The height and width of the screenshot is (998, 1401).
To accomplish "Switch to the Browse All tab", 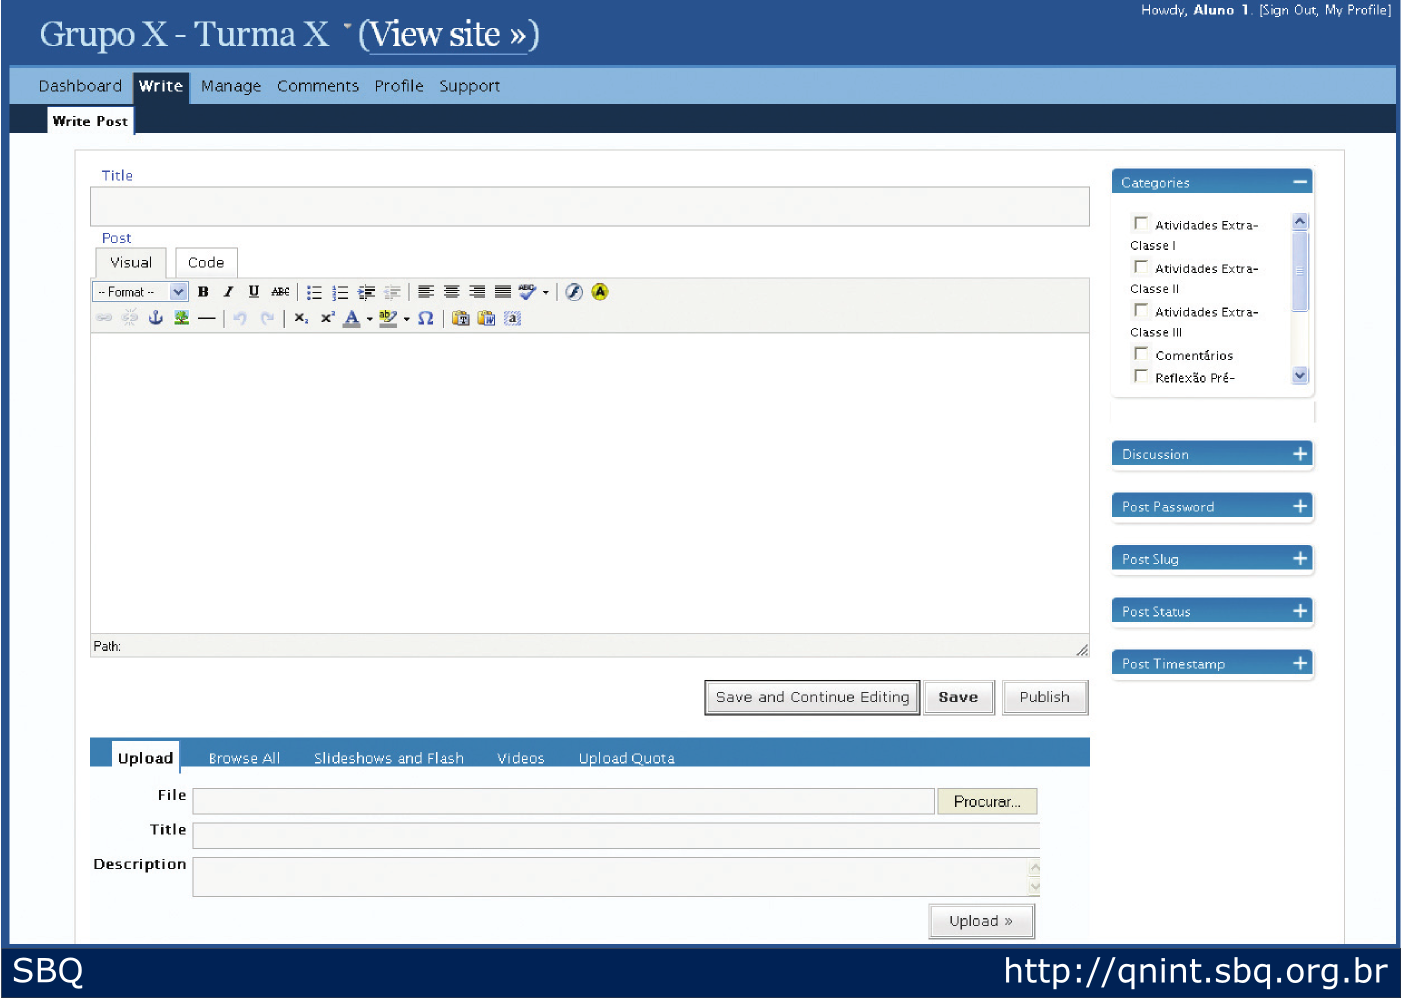I will point(244,758).
